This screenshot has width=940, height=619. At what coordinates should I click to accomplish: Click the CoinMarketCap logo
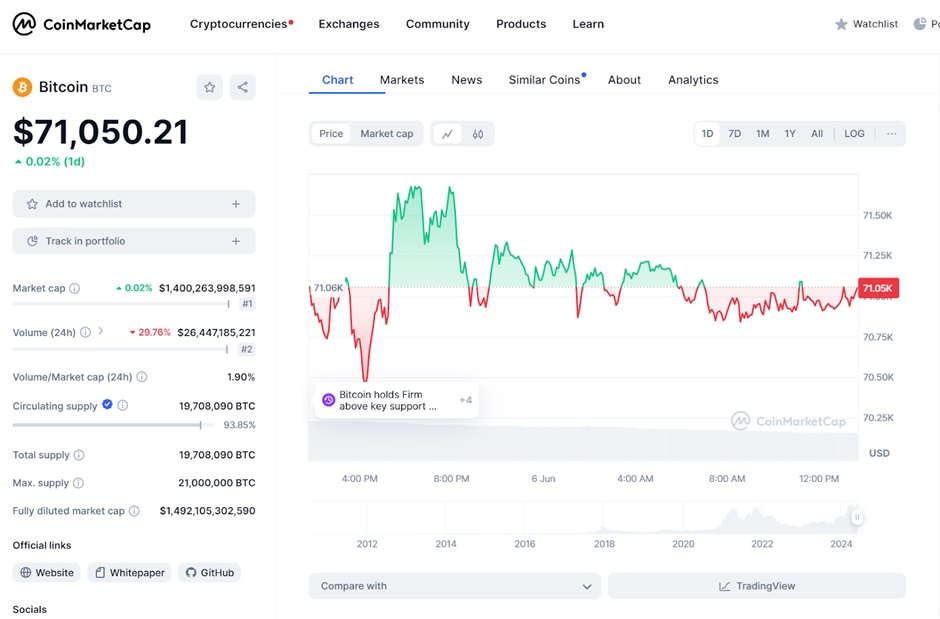point(82,24)
